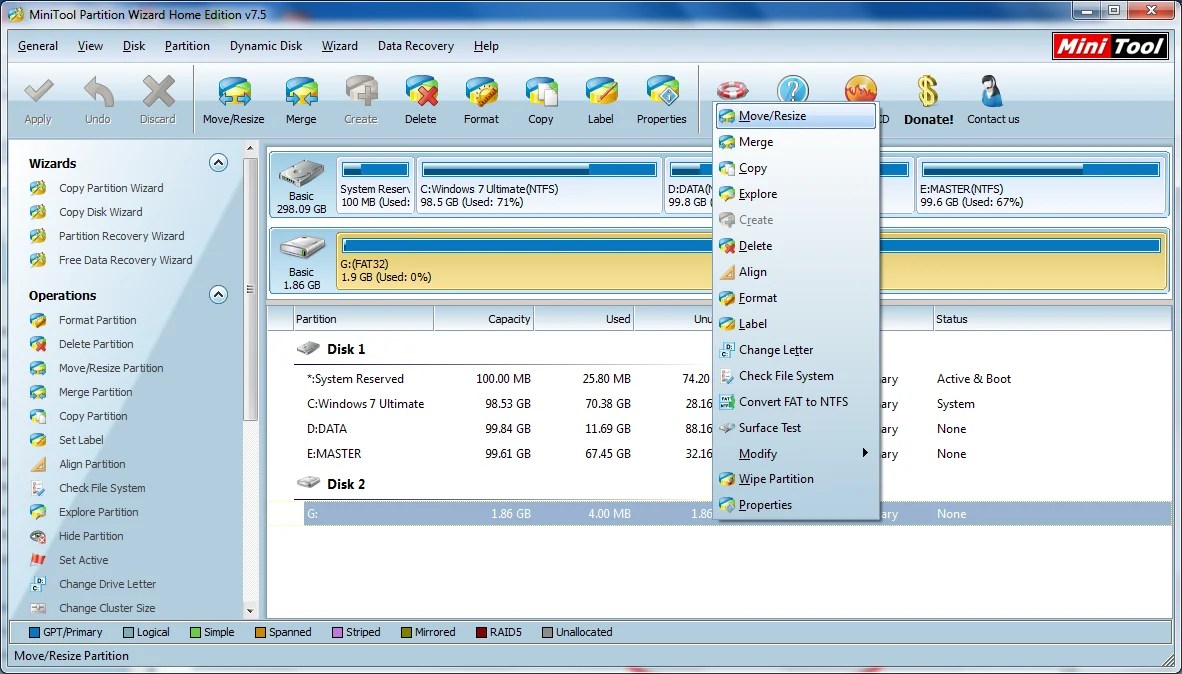
Task: Select Hide Partition in the Operations panel
Action: click(91, 536)
